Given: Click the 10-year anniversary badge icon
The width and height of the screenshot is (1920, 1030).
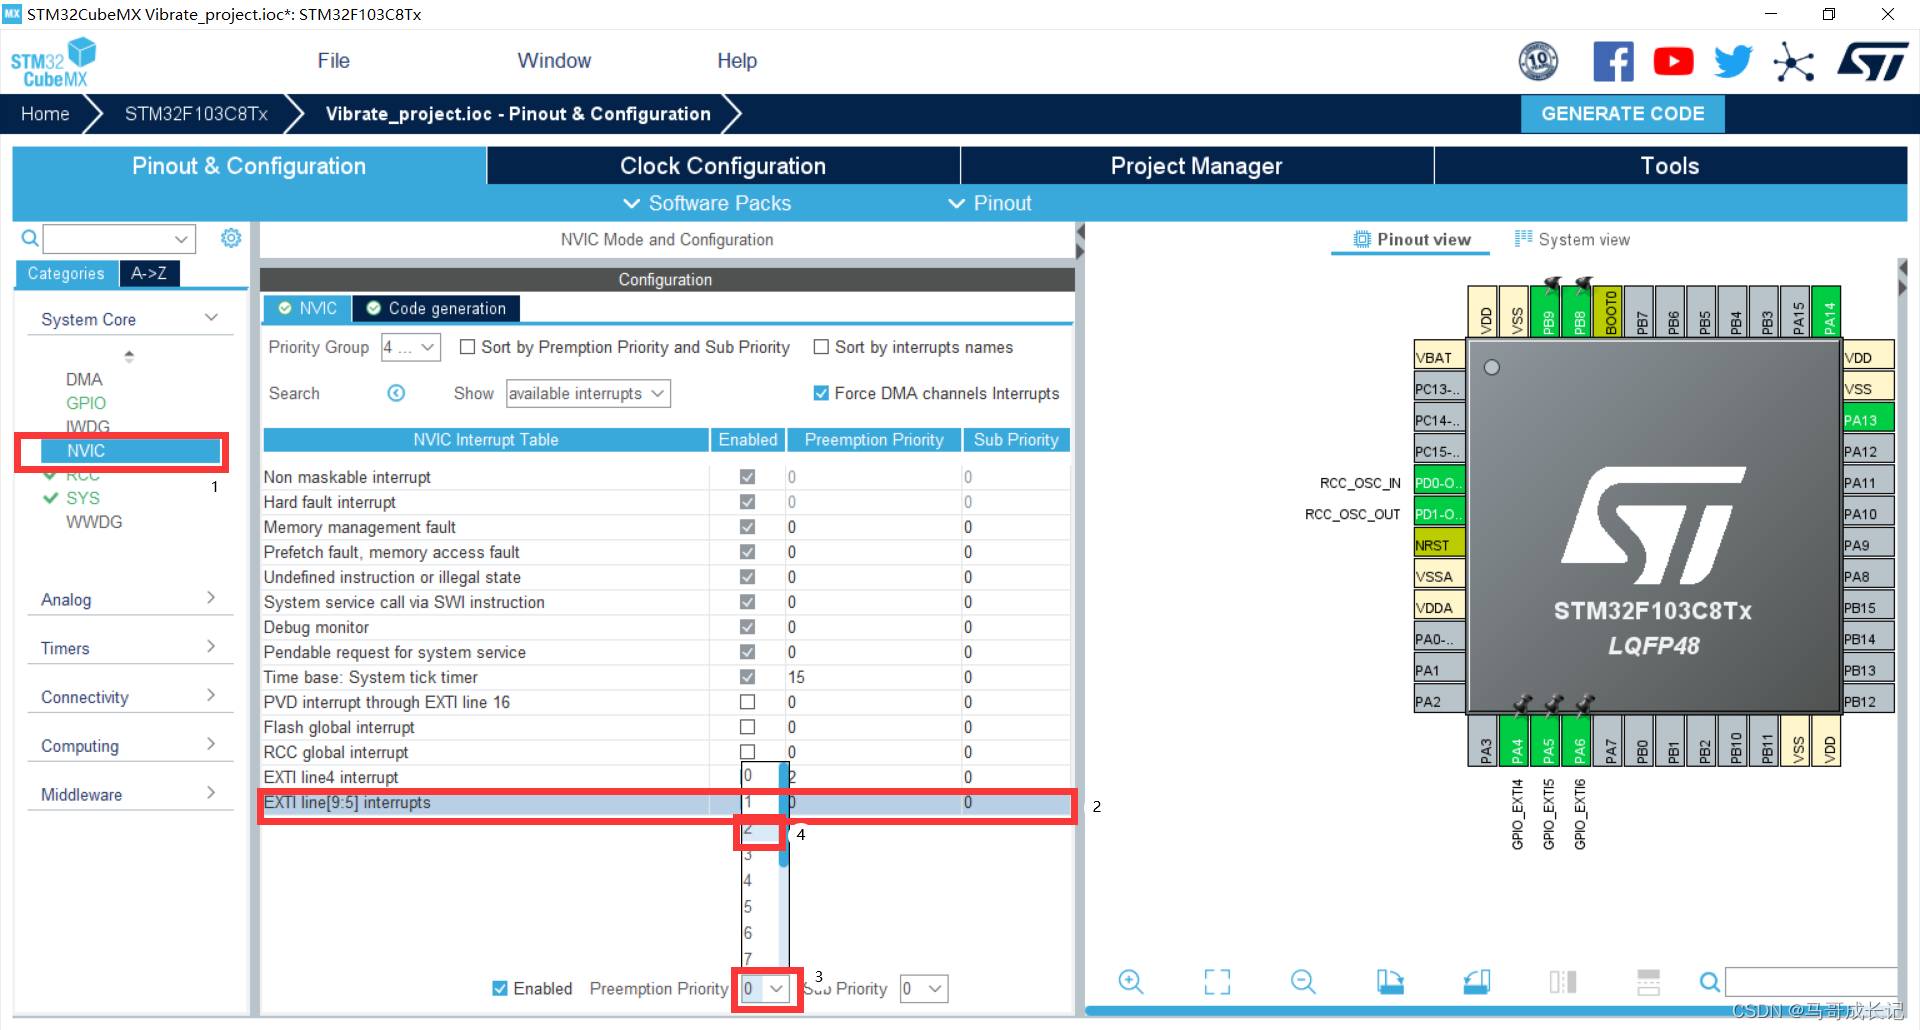Looking at the screenshot, I should (1538, 62).
